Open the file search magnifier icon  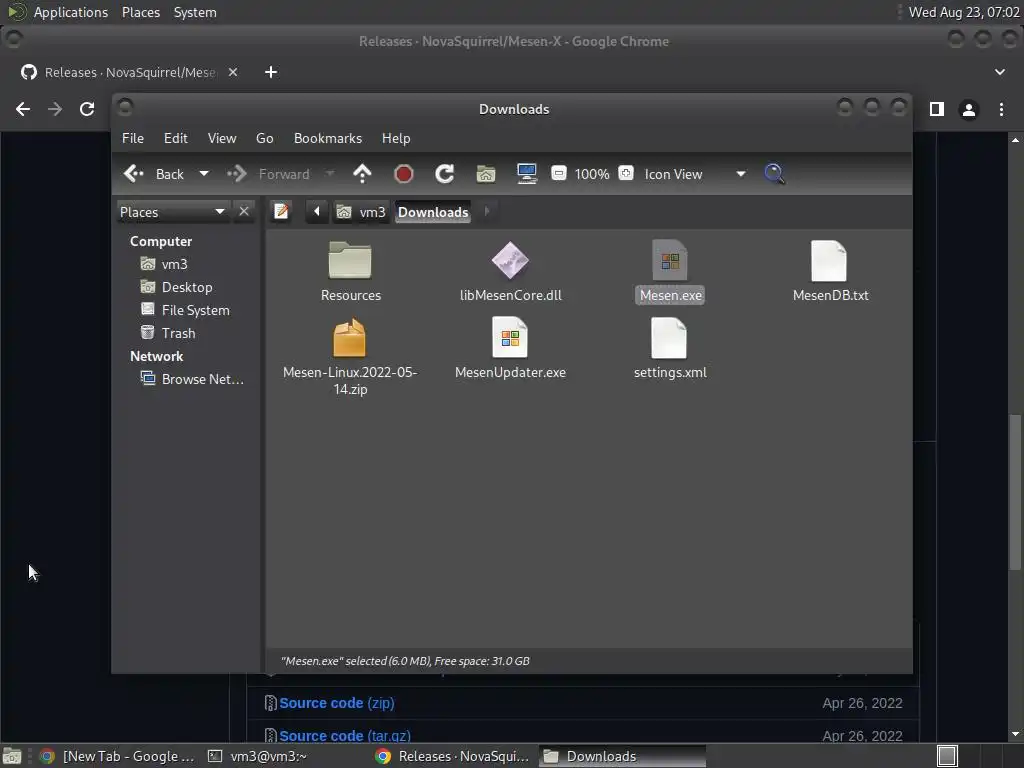point(774,174)
